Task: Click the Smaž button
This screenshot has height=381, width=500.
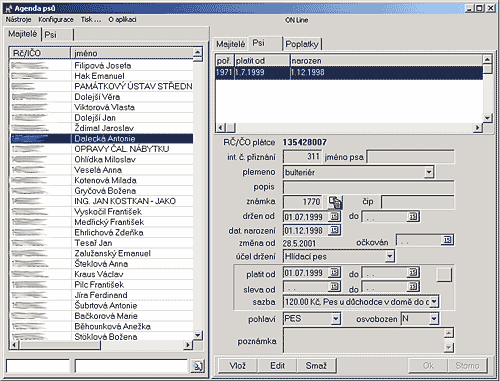Action: (x=316, y=366)
